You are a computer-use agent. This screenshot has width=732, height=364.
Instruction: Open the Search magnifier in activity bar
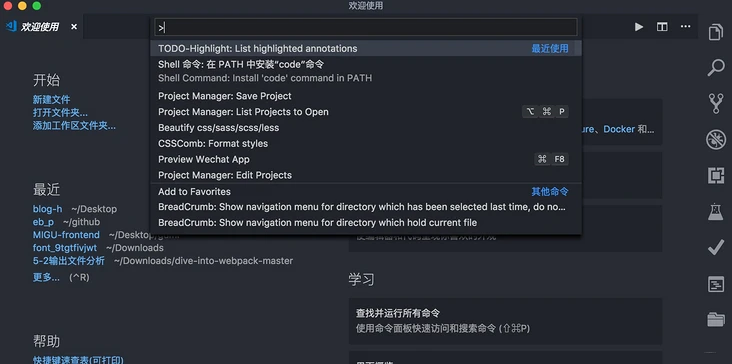[716, 68]
